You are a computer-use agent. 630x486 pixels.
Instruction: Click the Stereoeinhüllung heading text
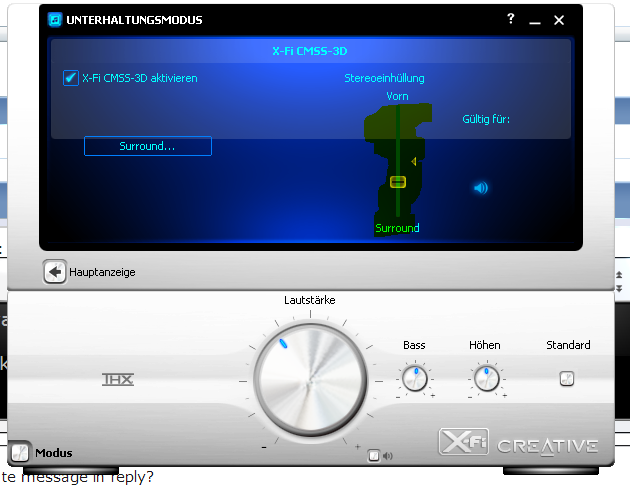point(384,78)
